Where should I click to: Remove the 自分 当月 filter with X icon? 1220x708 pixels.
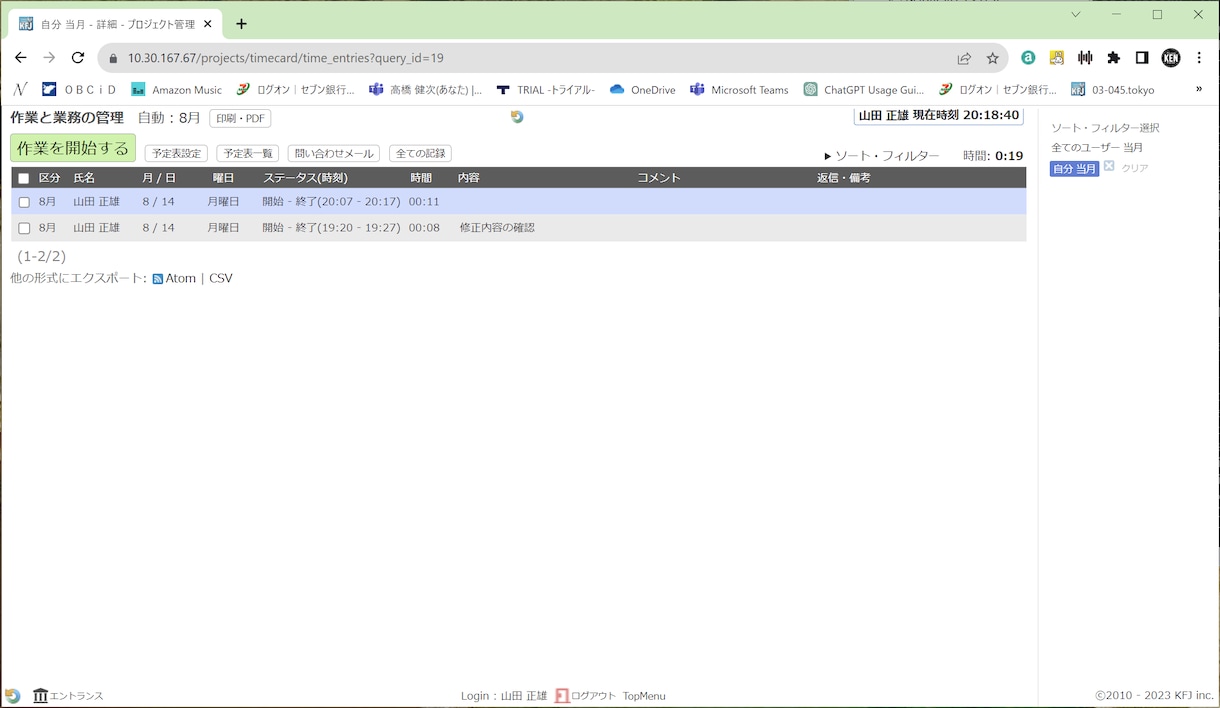point(1109,166)
